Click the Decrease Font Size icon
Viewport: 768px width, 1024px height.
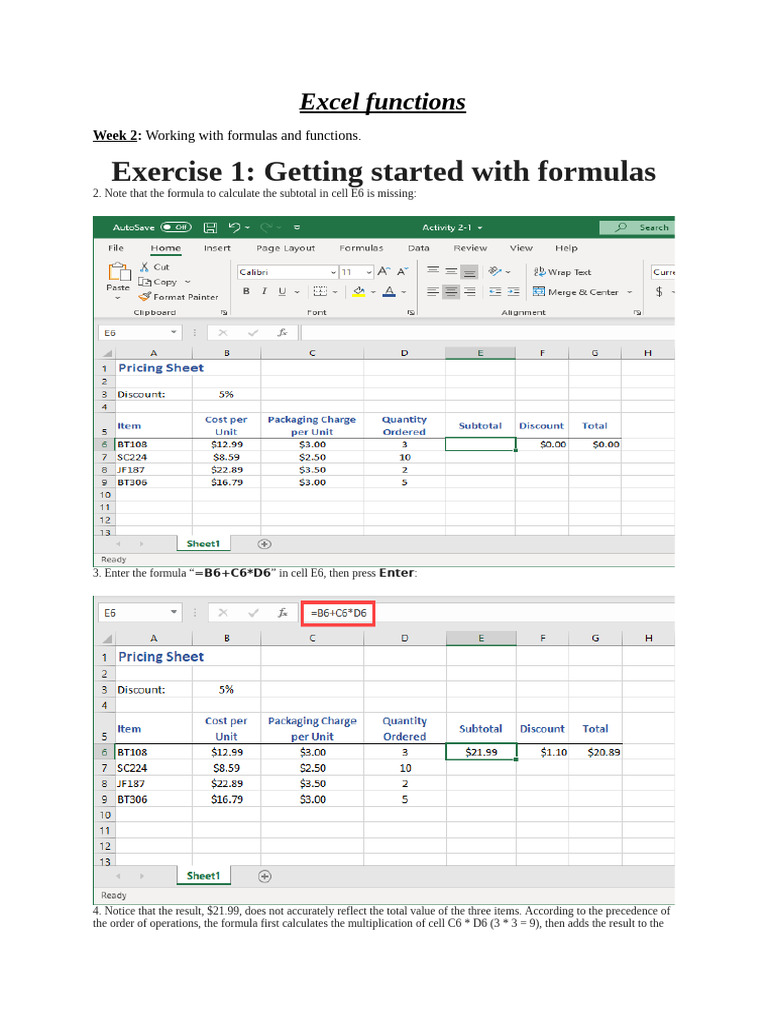403,272
